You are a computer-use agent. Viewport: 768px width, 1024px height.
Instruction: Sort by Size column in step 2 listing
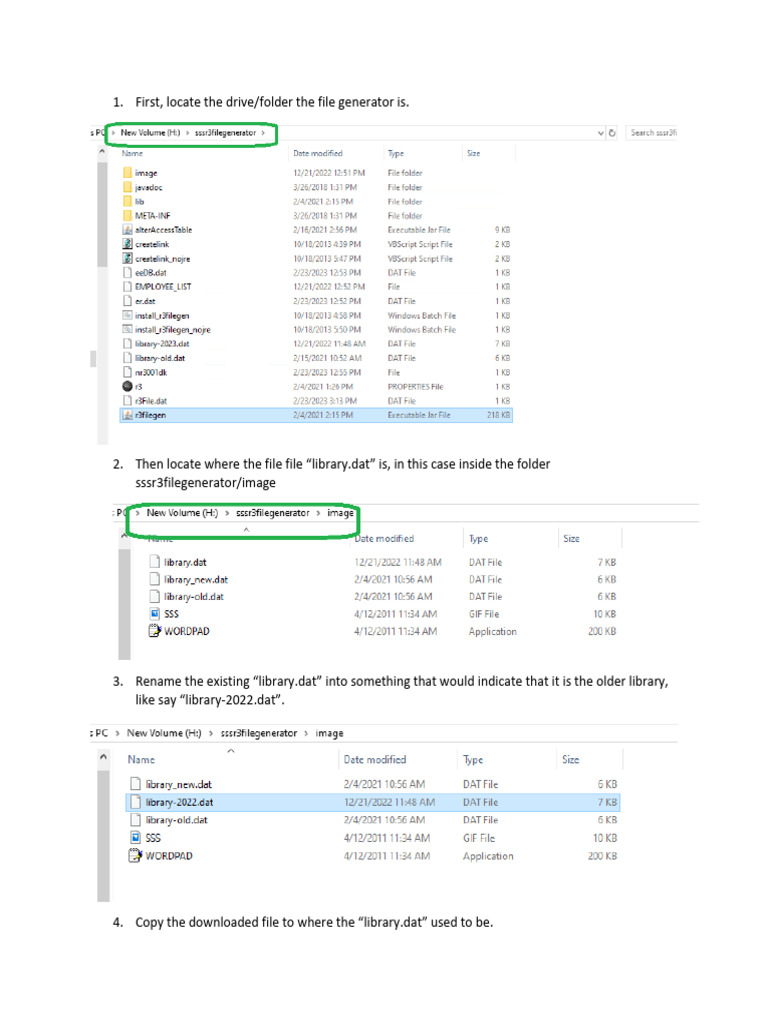point(571,539)
